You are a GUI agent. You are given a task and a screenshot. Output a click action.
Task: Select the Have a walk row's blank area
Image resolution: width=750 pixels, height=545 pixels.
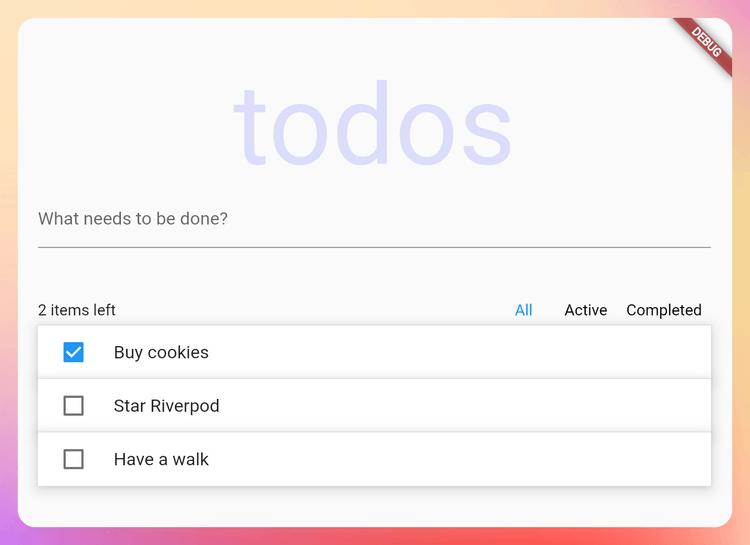459,459
